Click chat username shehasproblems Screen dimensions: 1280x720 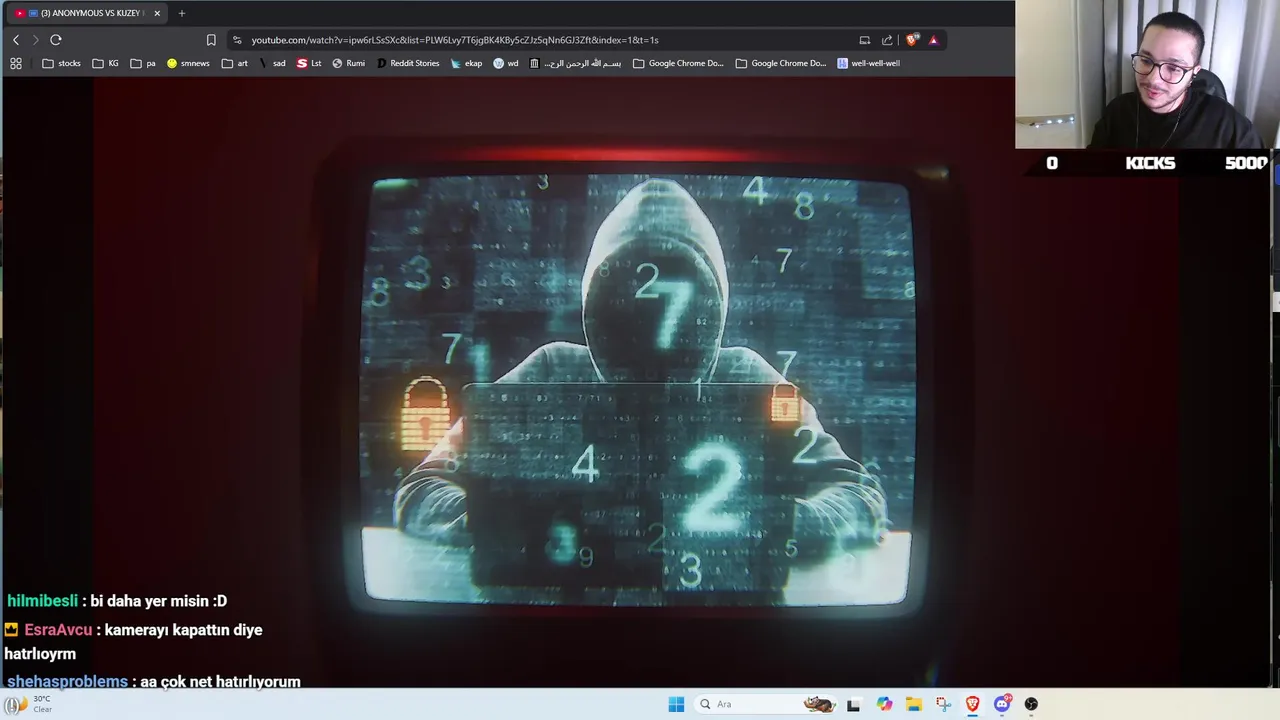67,682
